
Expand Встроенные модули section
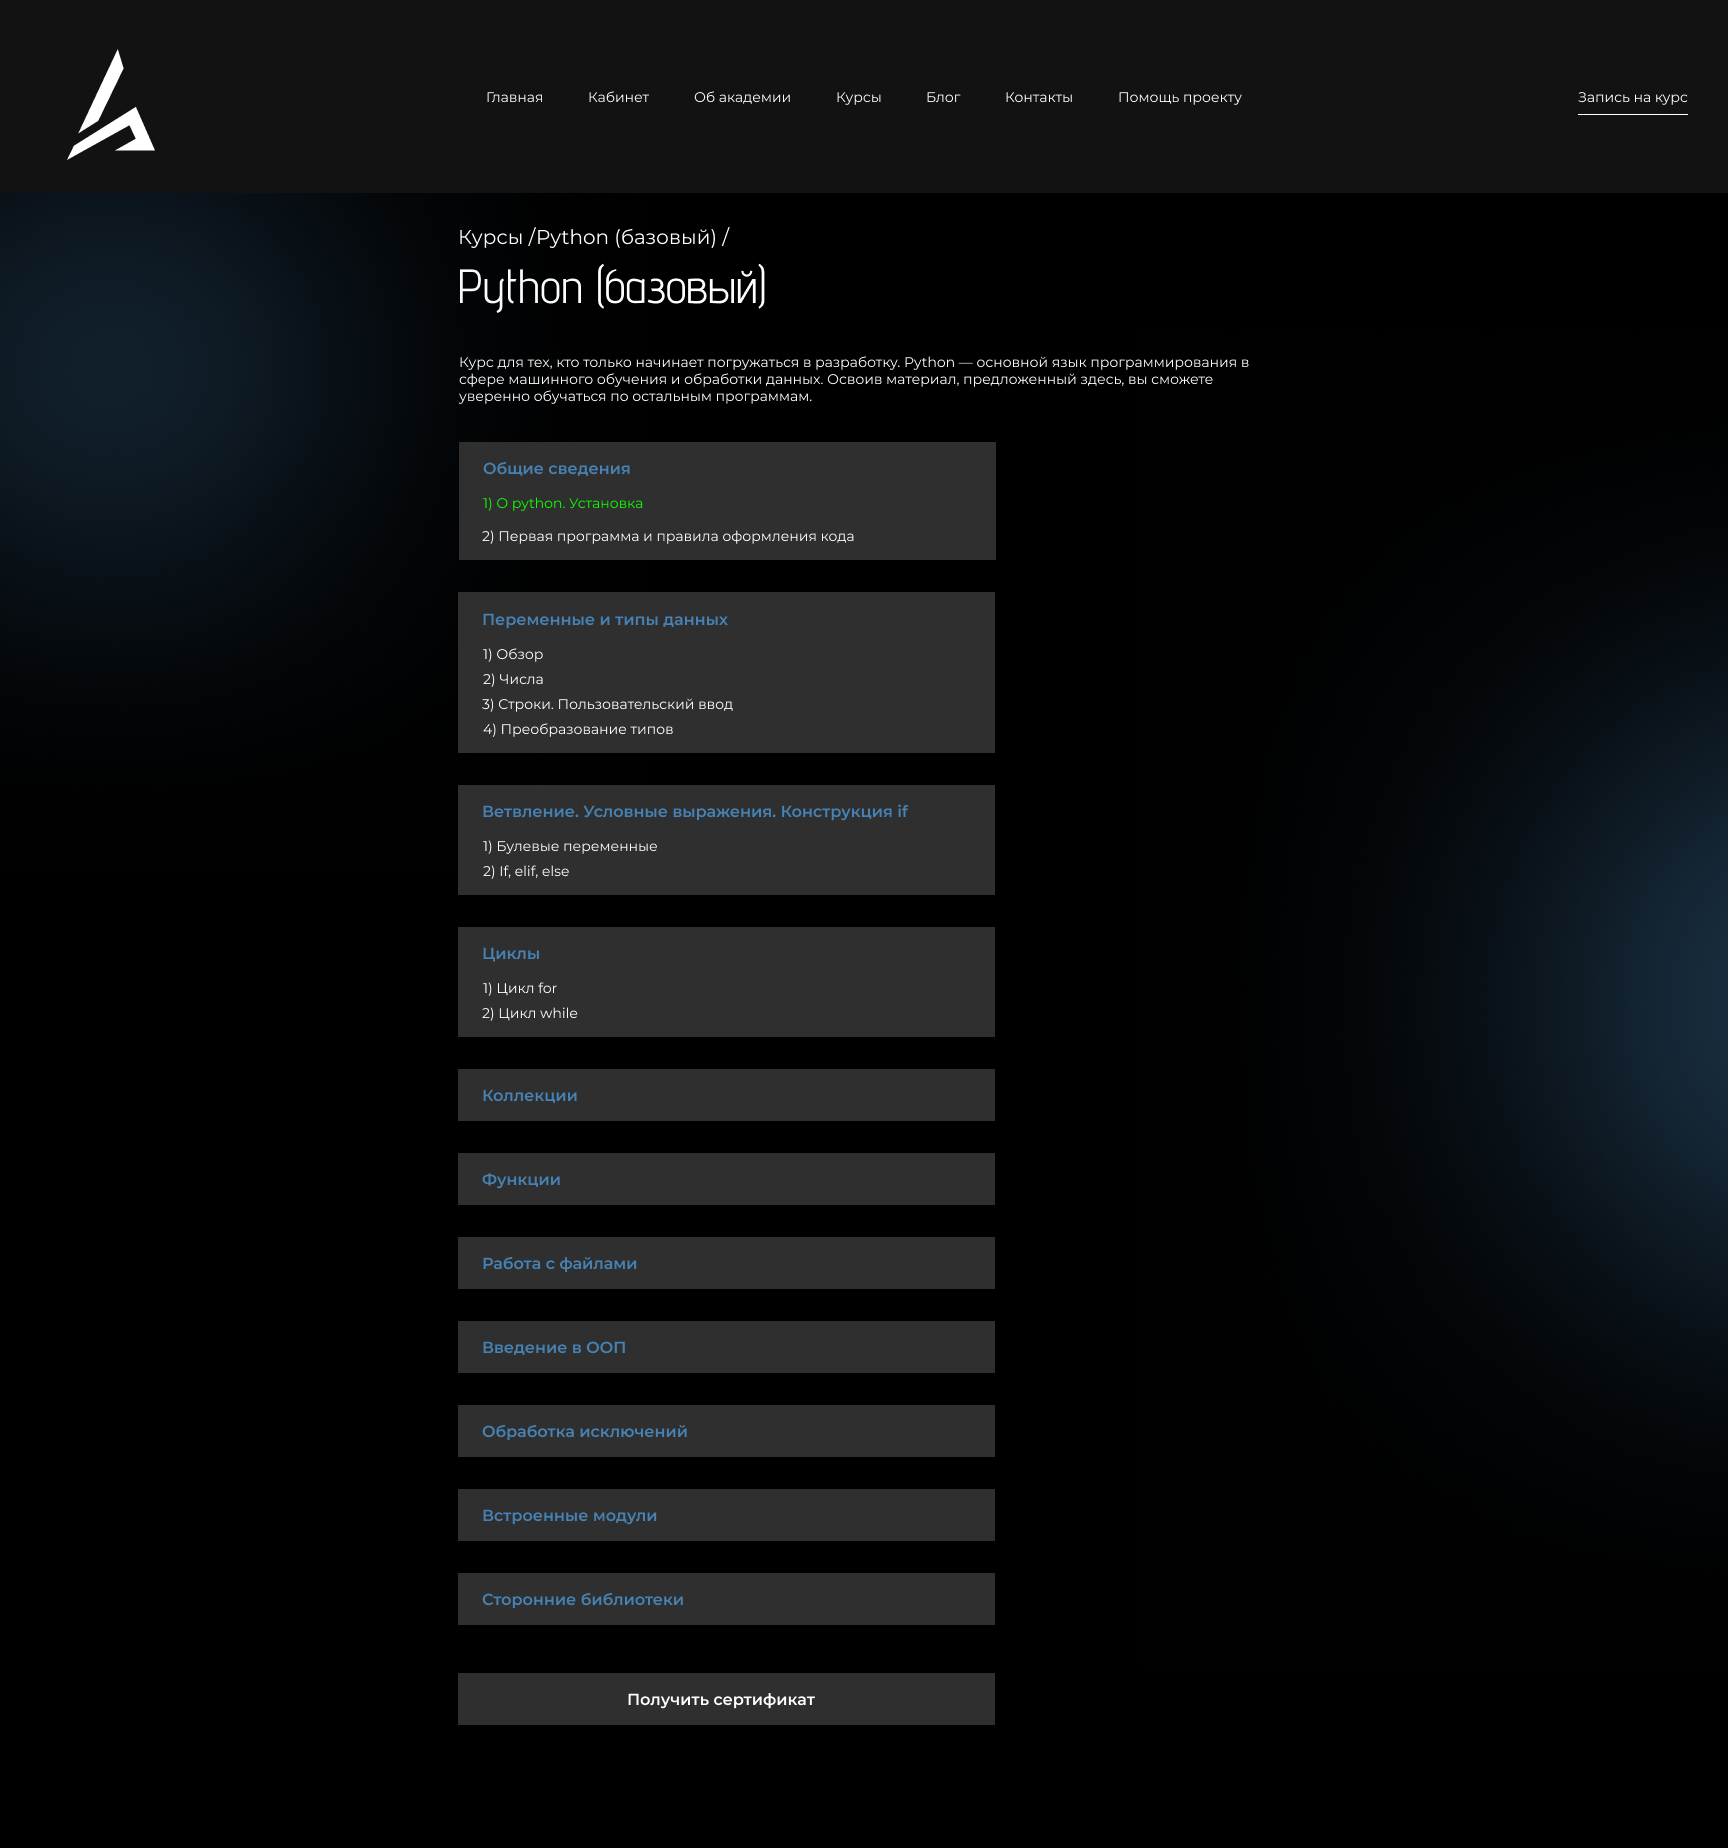[x=726, y=1515]
